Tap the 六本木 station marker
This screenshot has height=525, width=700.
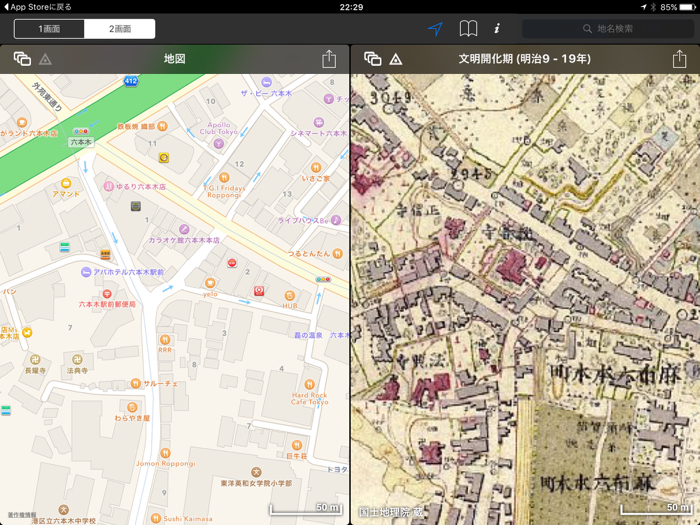(81, 132)
